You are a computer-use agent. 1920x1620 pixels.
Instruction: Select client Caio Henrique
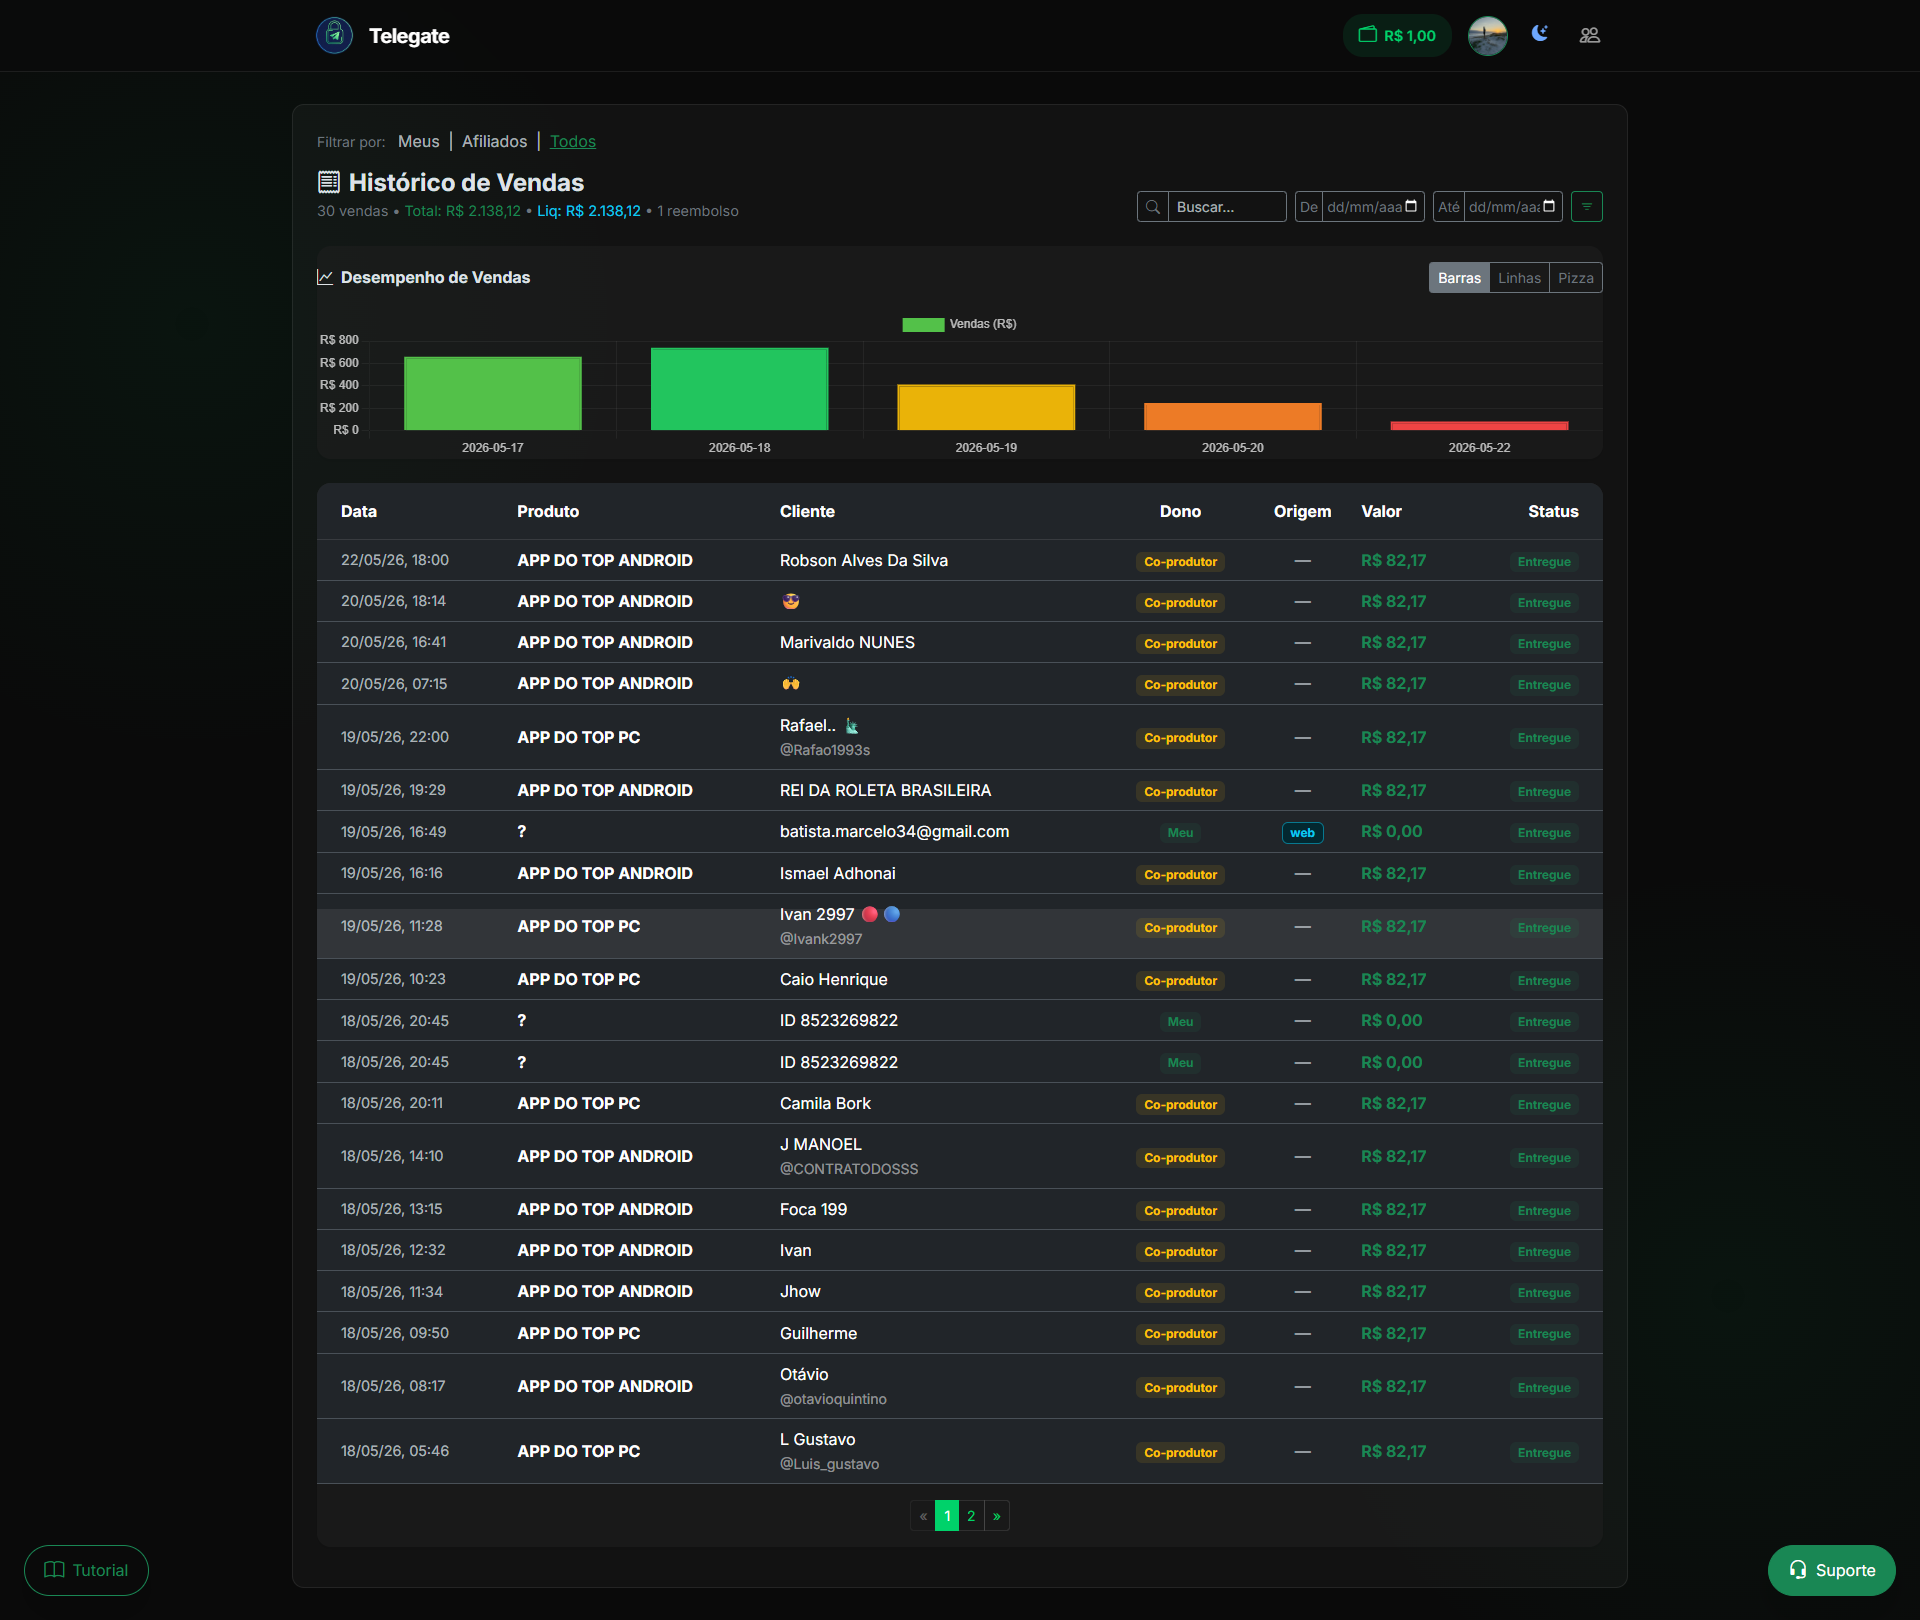(x=833, y=979)
